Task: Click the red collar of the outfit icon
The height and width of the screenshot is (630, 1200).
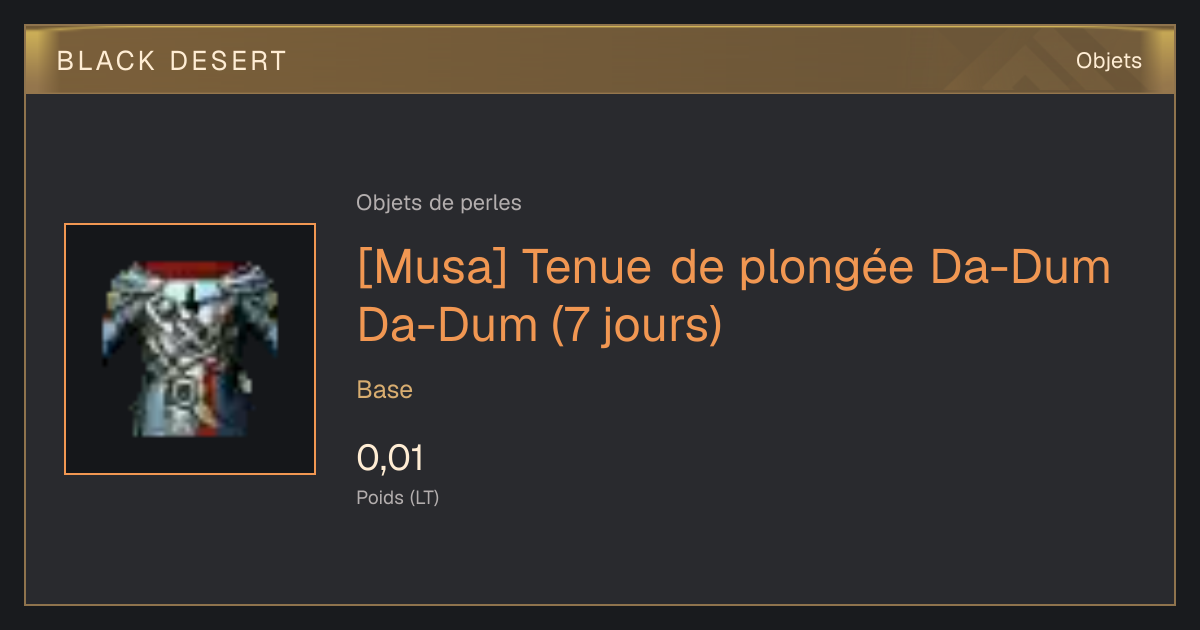Action: (189, 268)
